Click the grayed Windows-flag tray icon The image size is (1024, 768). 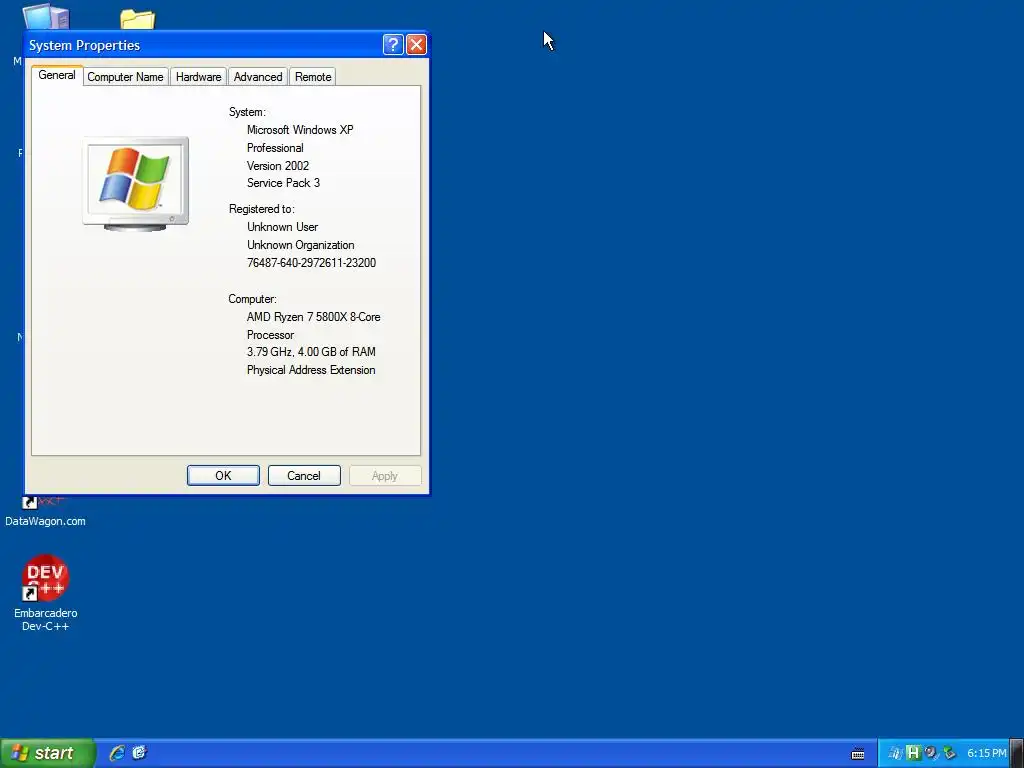(x=895, y=753)
